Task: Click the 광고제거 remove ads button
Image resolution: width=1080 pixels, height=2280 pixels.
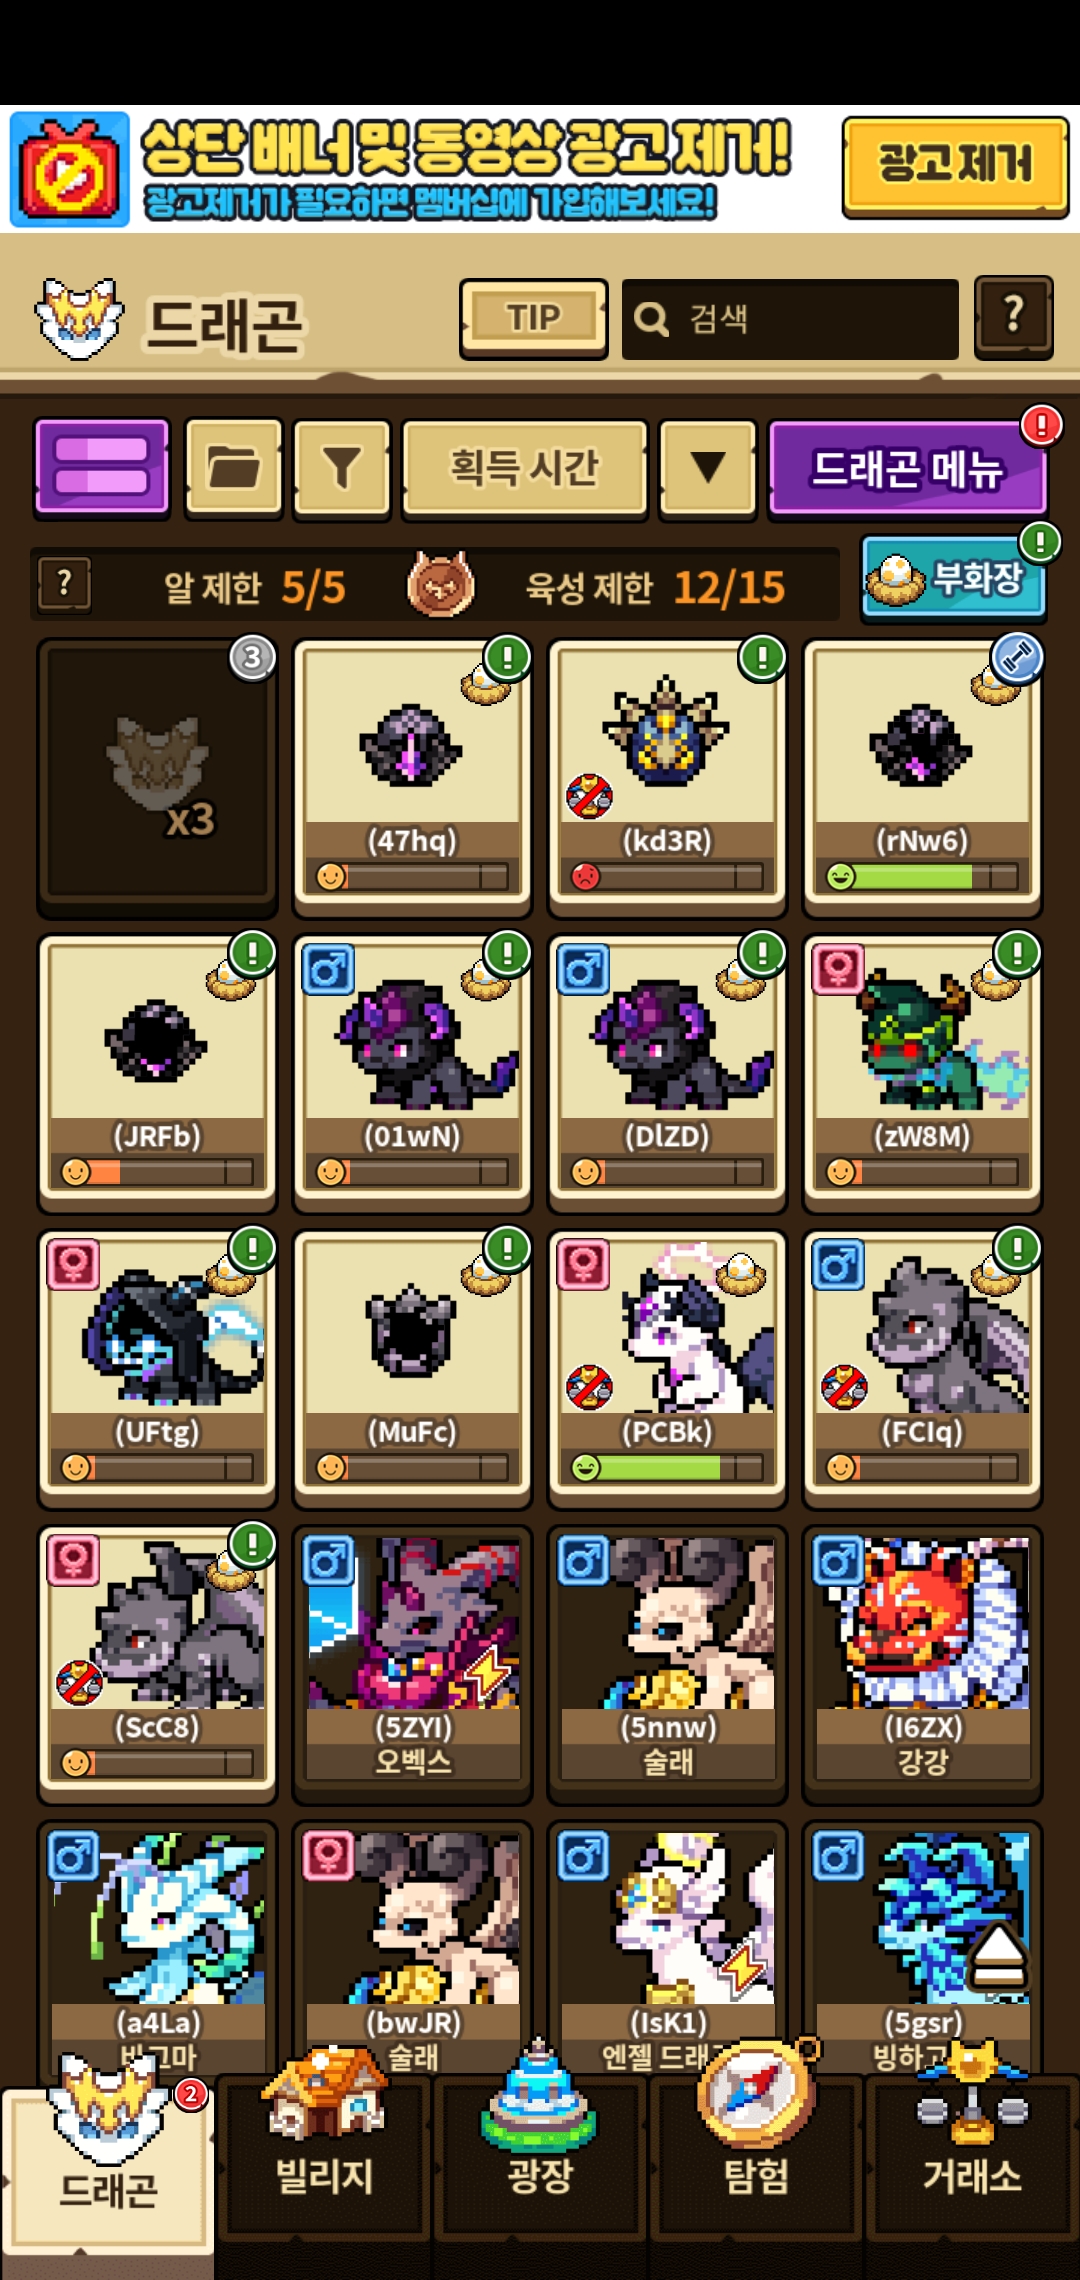Action: (955, 167)
